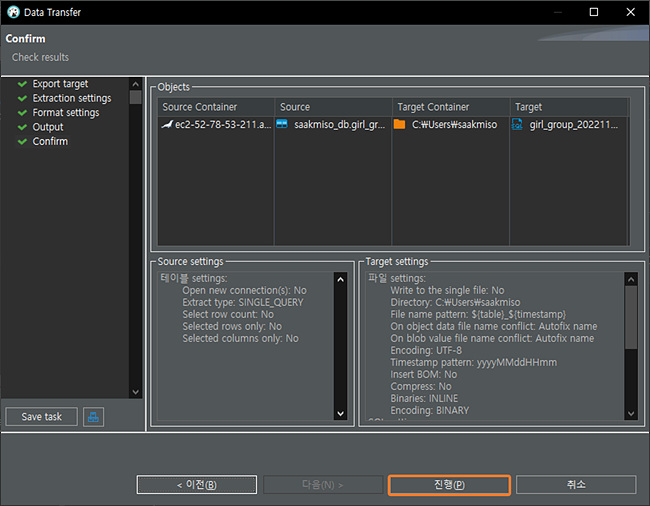The image size is (650, 506).
Task: Click the '테이블 settings:' heading
Action: 194,278
